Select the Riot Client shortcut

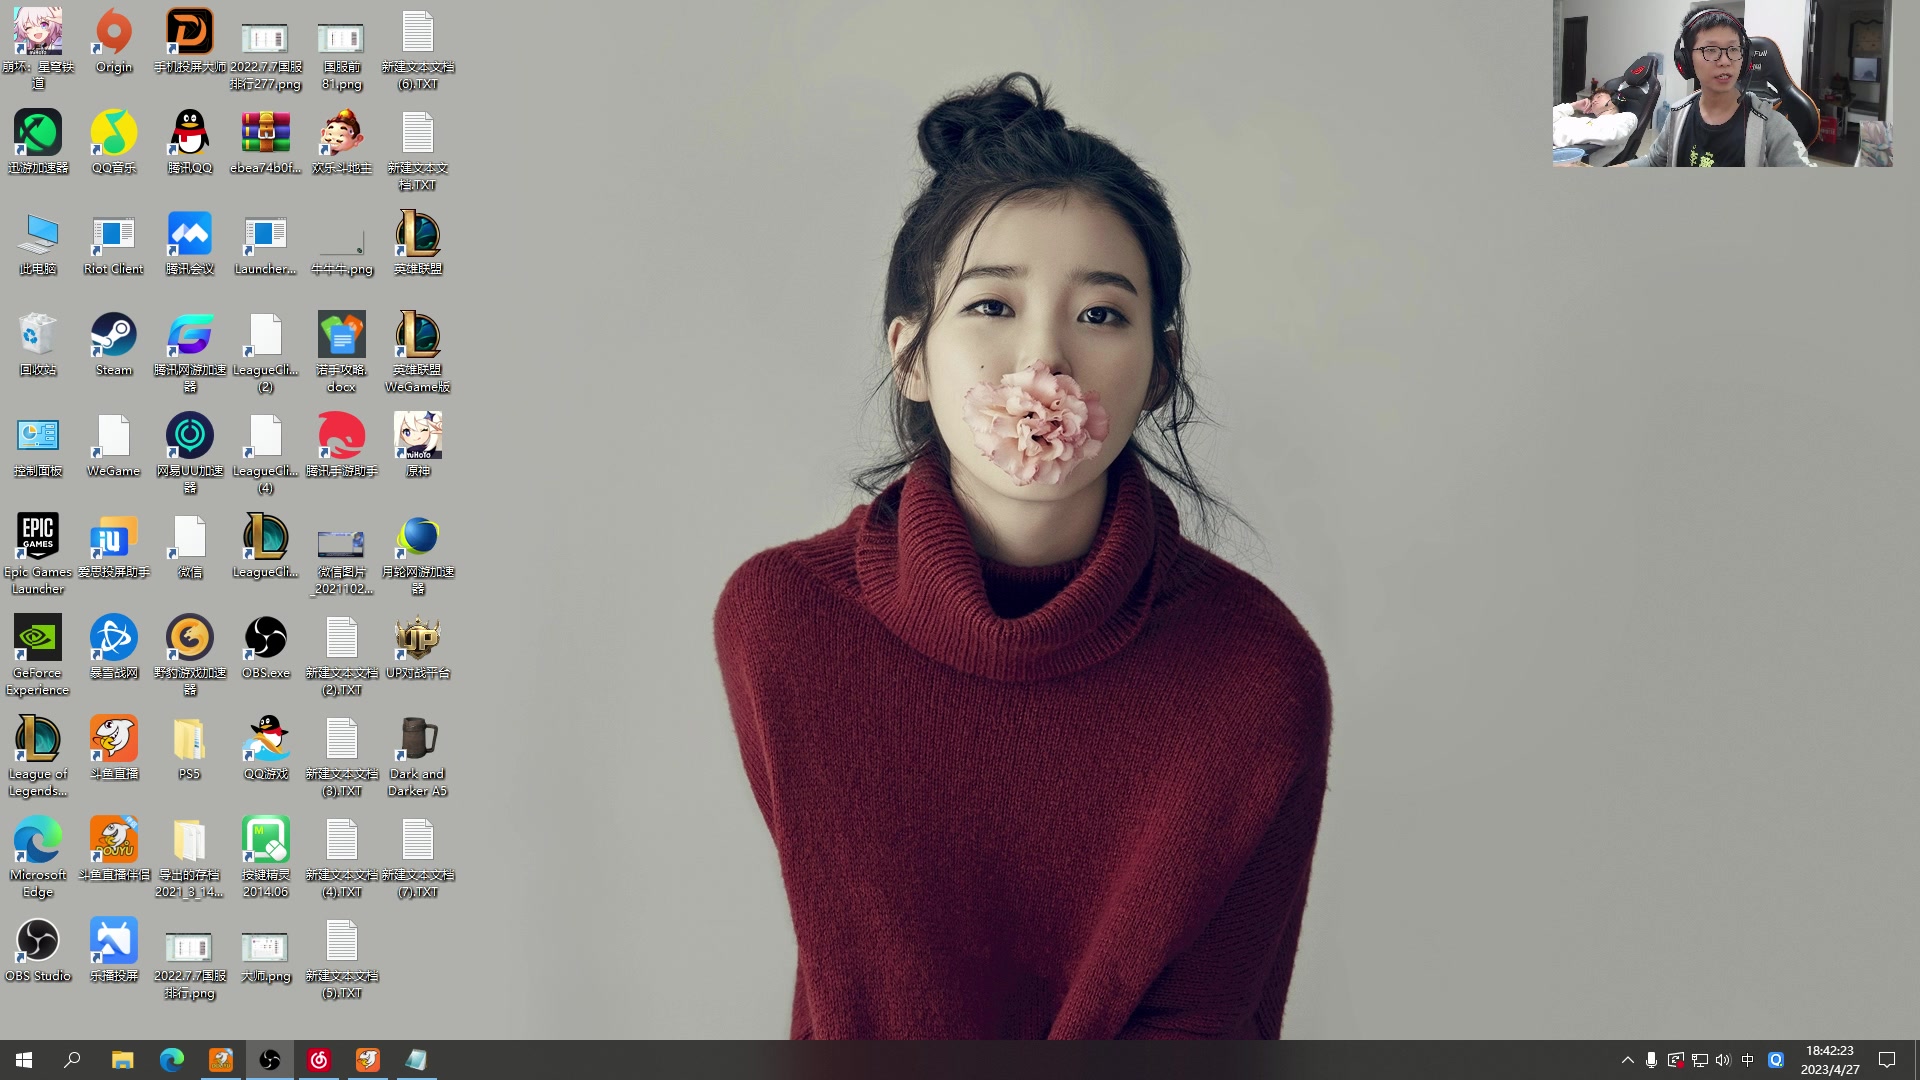point(114,235)
